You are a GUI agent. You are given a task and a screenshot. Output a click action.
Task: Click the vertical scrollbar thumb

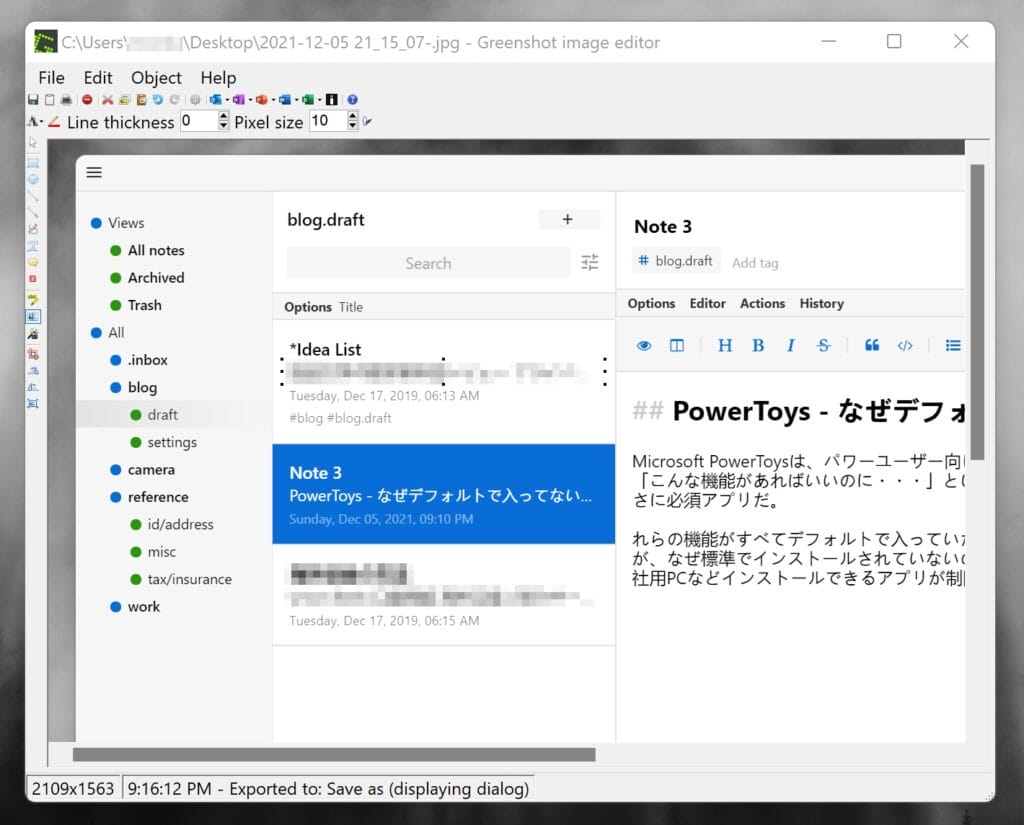coord(977,312)
